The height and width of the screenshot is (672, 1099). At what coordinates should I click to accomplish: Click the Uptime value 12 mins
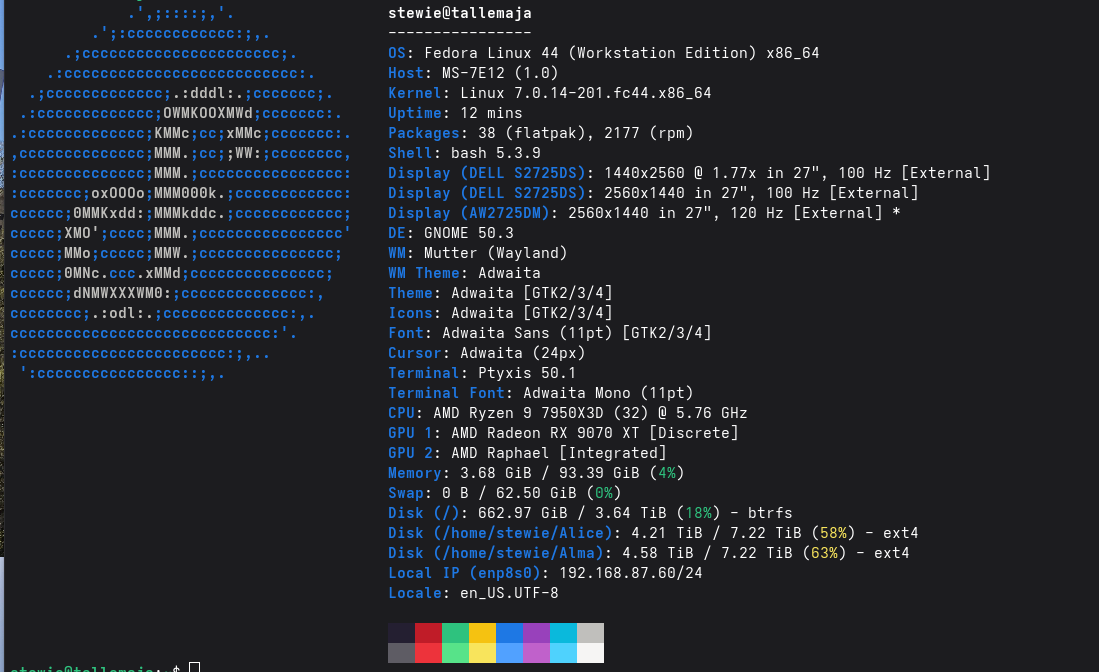pyautogui.click(x=491, y=113)
